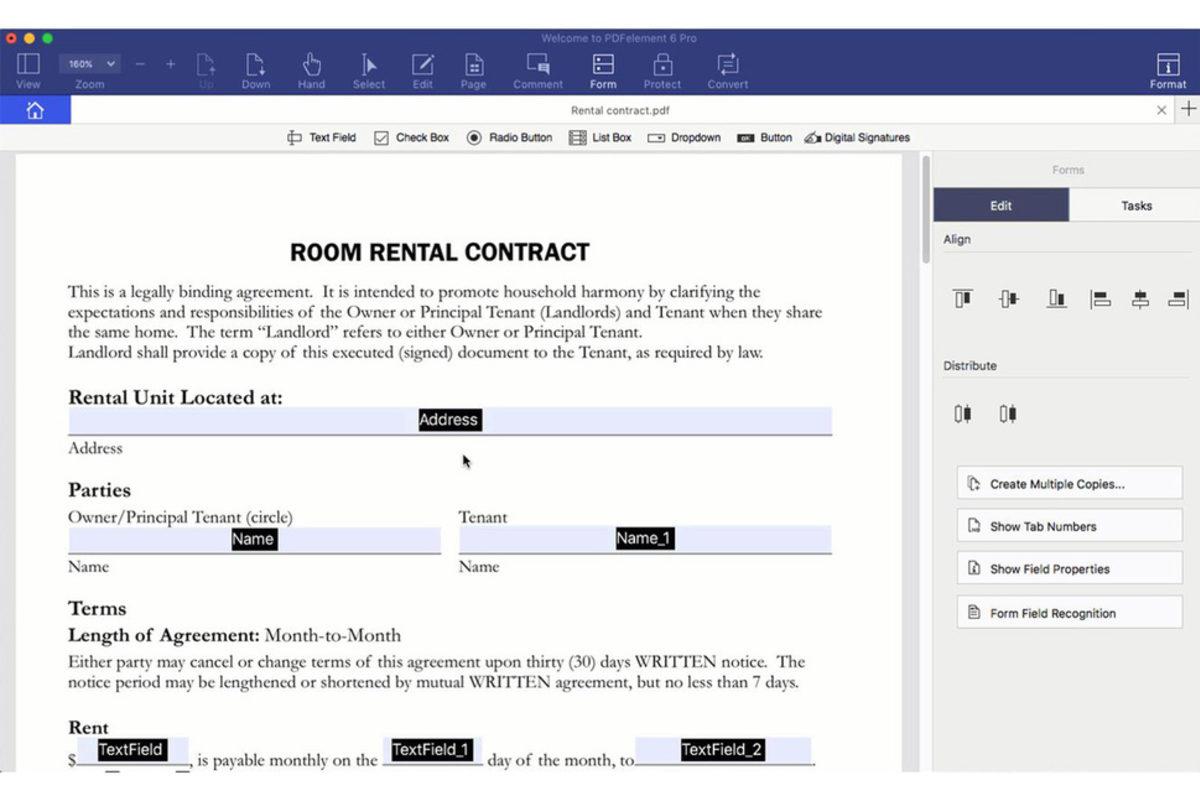Image resolution: width=1200 pixels, height=801 pixels.
Task: Select the Address text field
Action: pos(449,421)
